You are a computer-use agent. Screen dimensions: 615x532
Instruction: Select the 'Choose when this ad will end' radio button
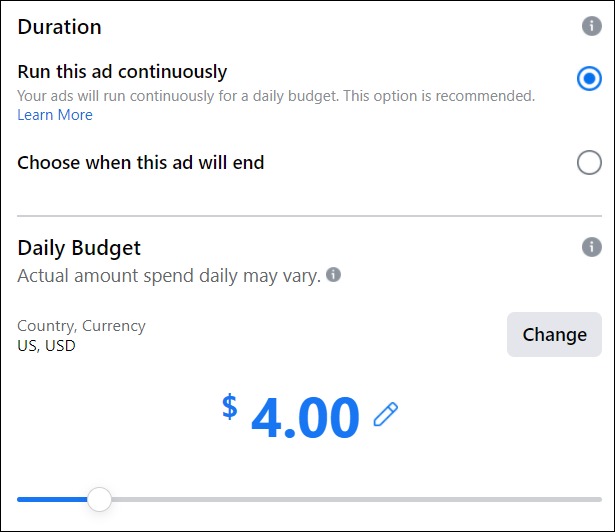click(589, 162)
